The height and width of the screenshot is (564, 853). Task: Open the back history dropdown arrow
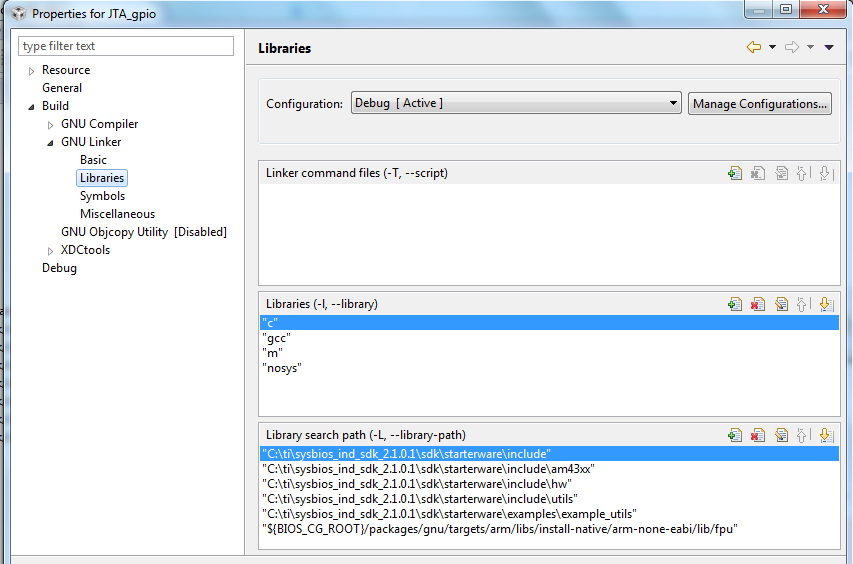coord(772,47)
